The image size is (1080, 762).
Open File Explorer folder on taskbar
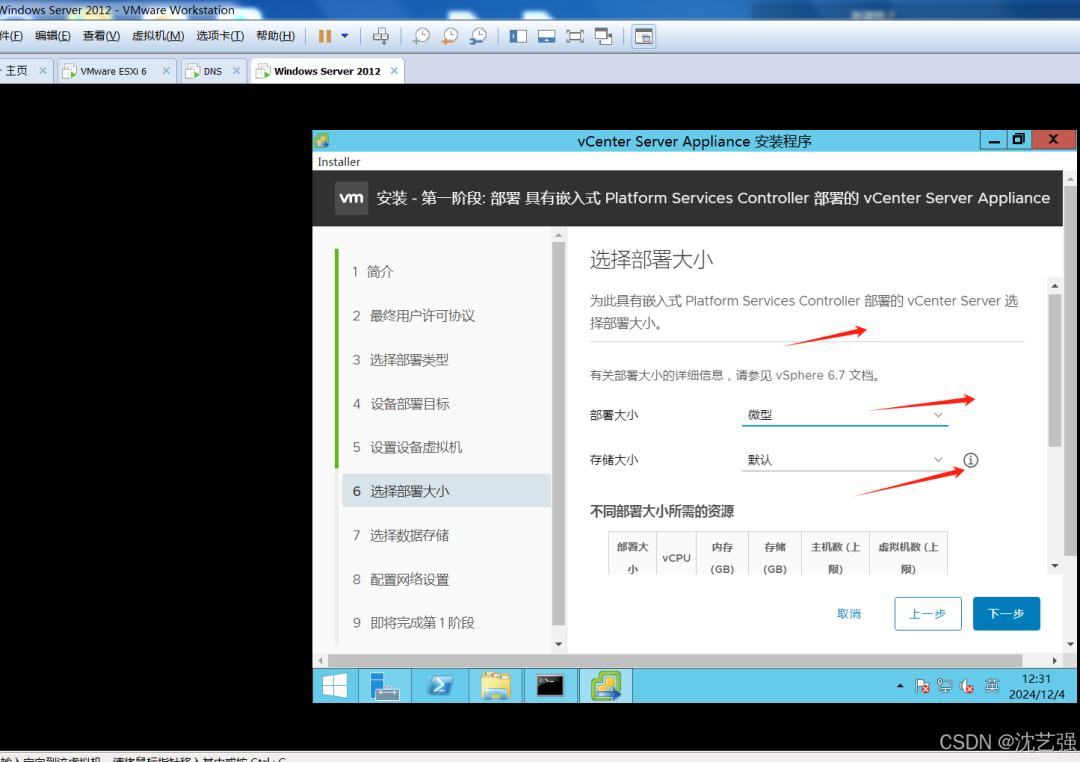pyautogui.click(x=495, y=686)
